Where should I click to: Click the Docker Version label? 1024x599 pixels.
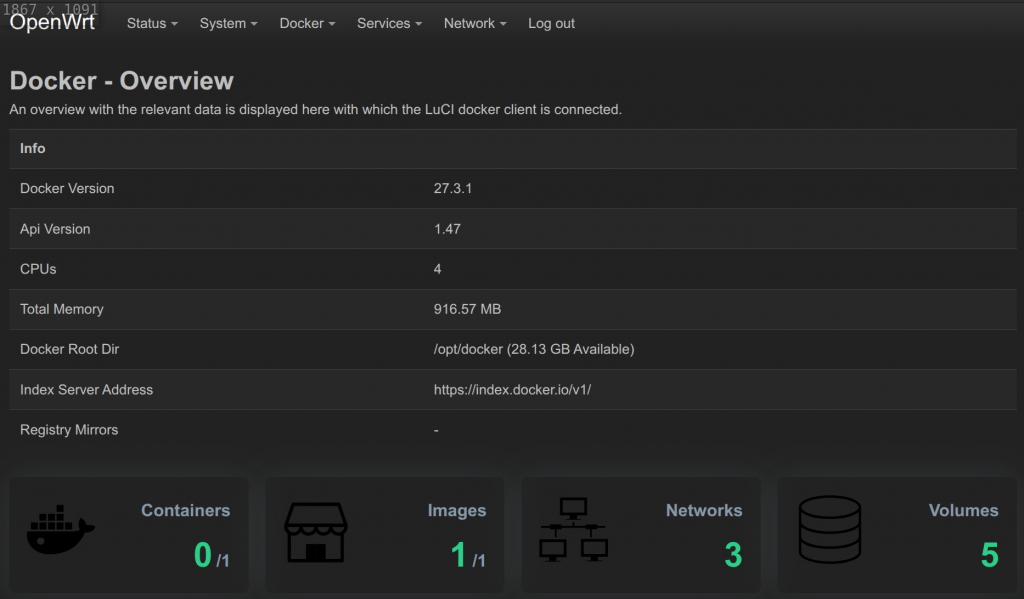click(x=67, y=189)
